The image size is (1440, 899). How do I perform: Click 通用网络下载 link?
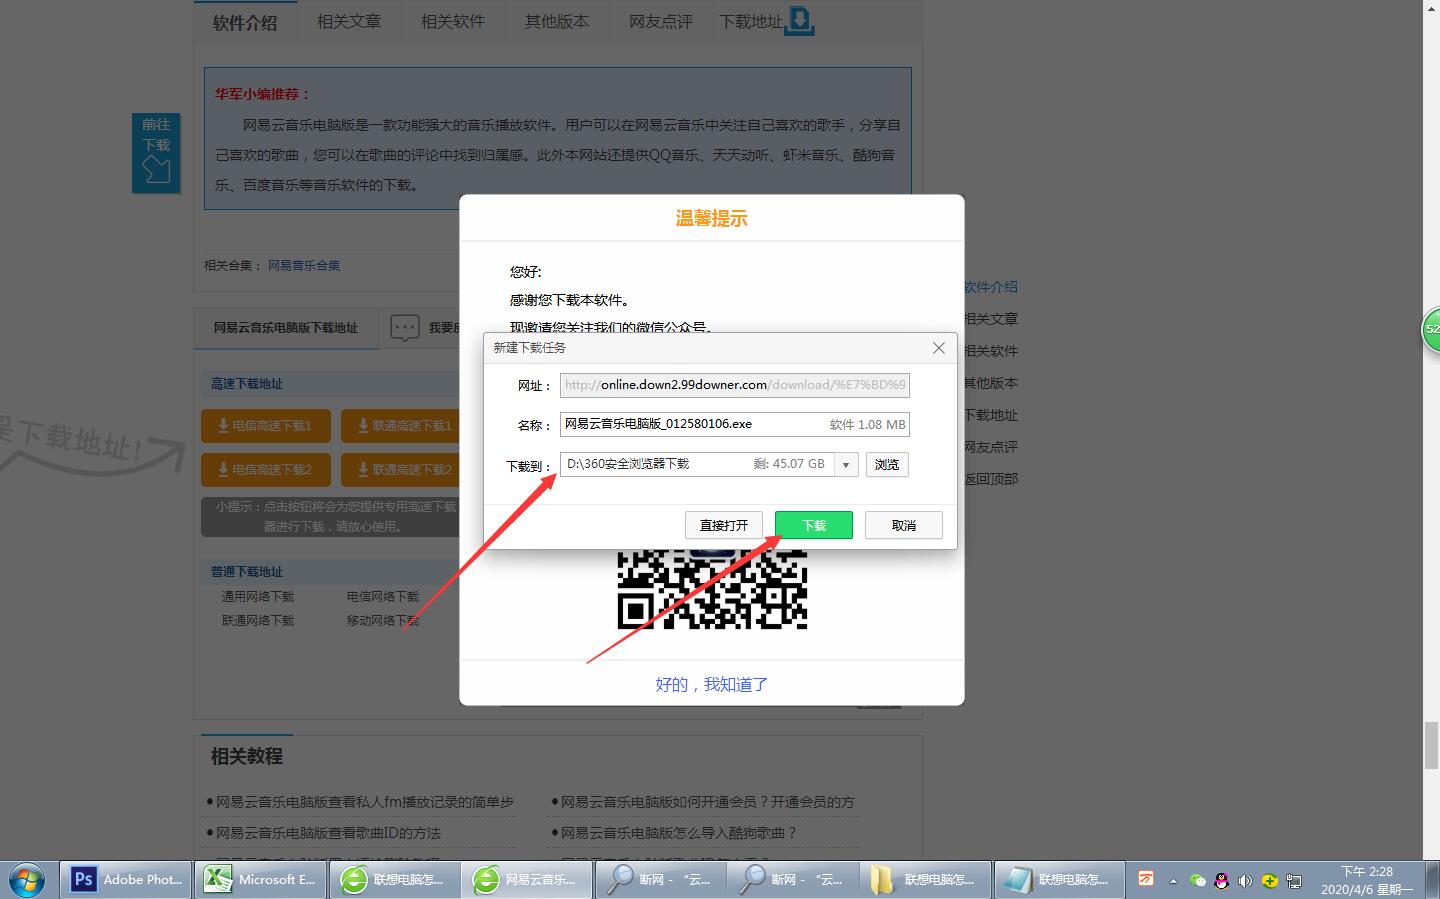pyautogui.click(x=258, y=596)
